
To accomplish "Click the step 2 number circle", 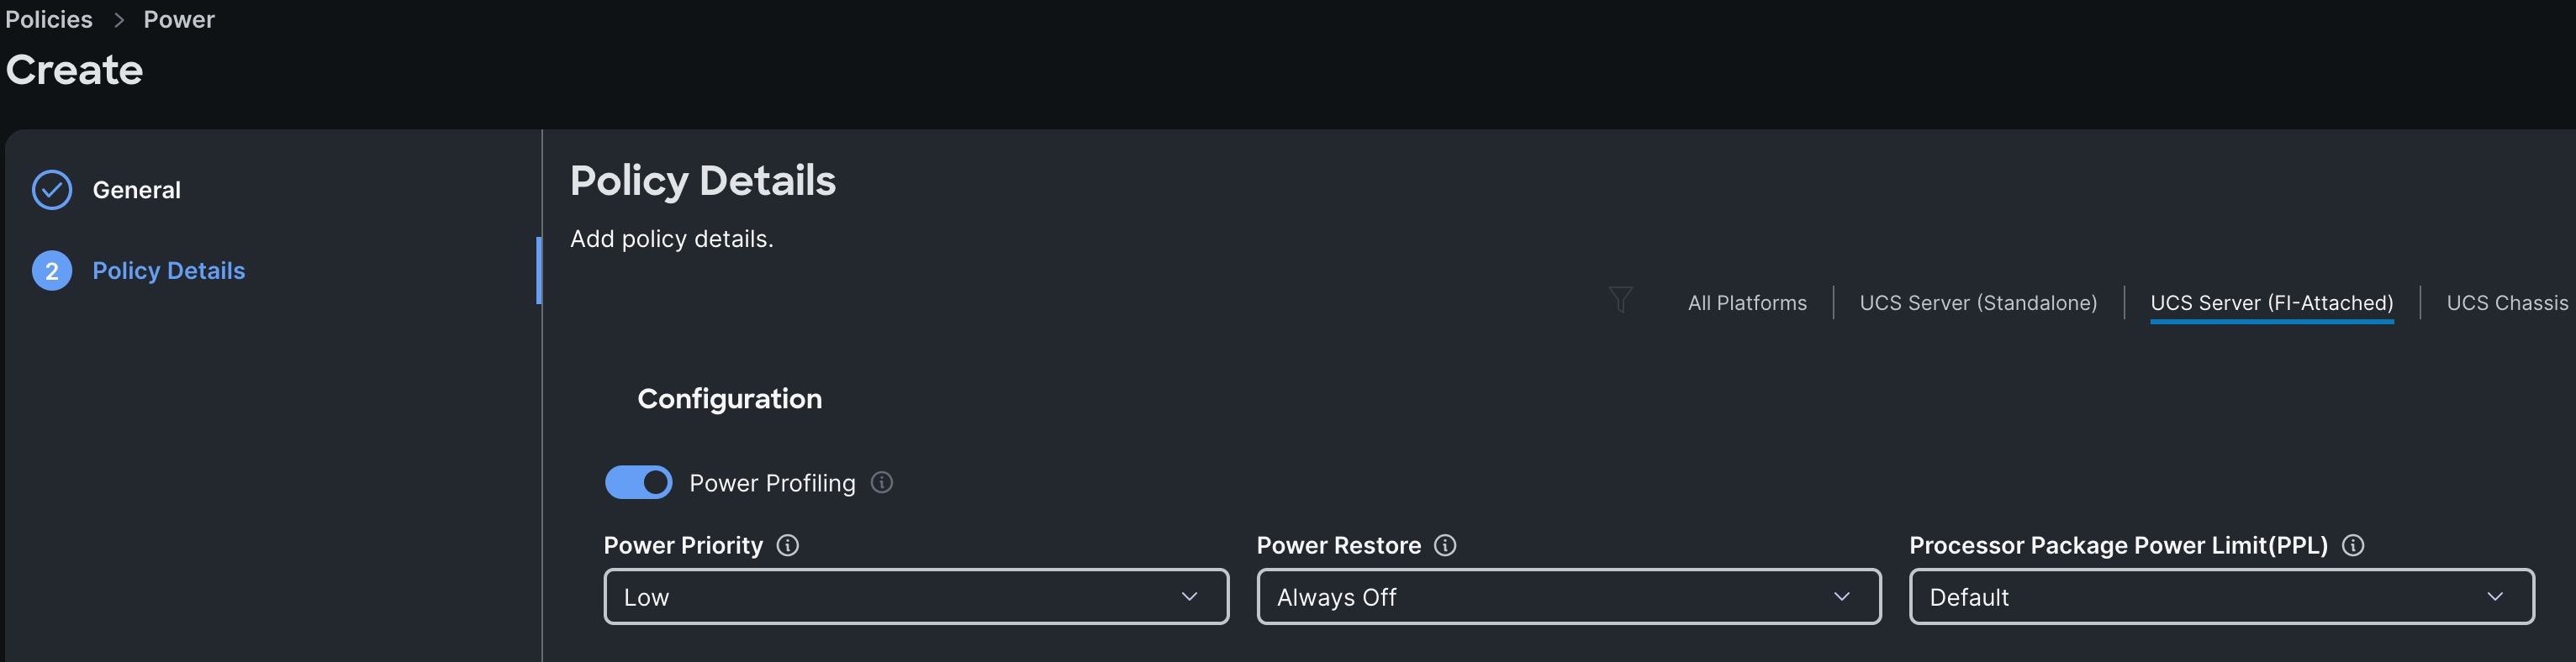I will click(x=52, y=271).
